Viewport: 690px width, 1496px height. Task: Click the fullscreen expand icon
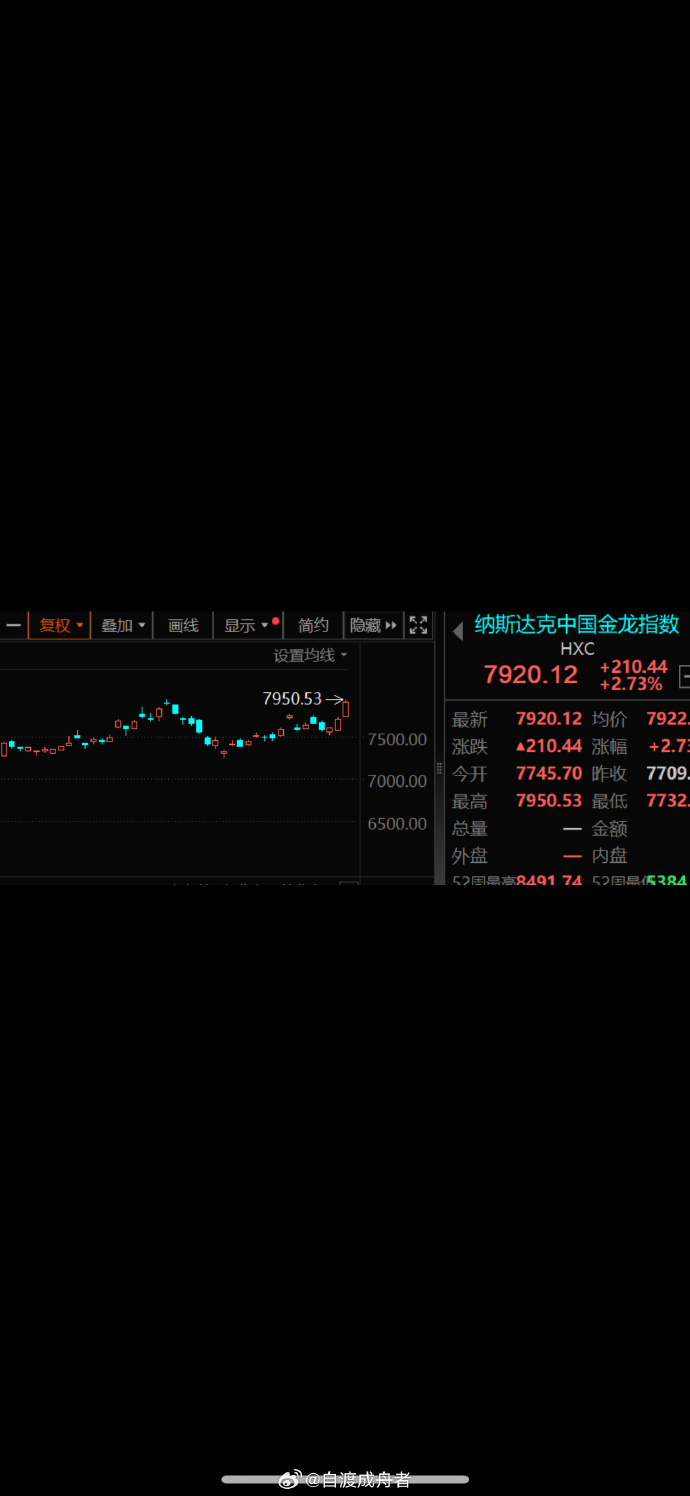pos(418,625)
